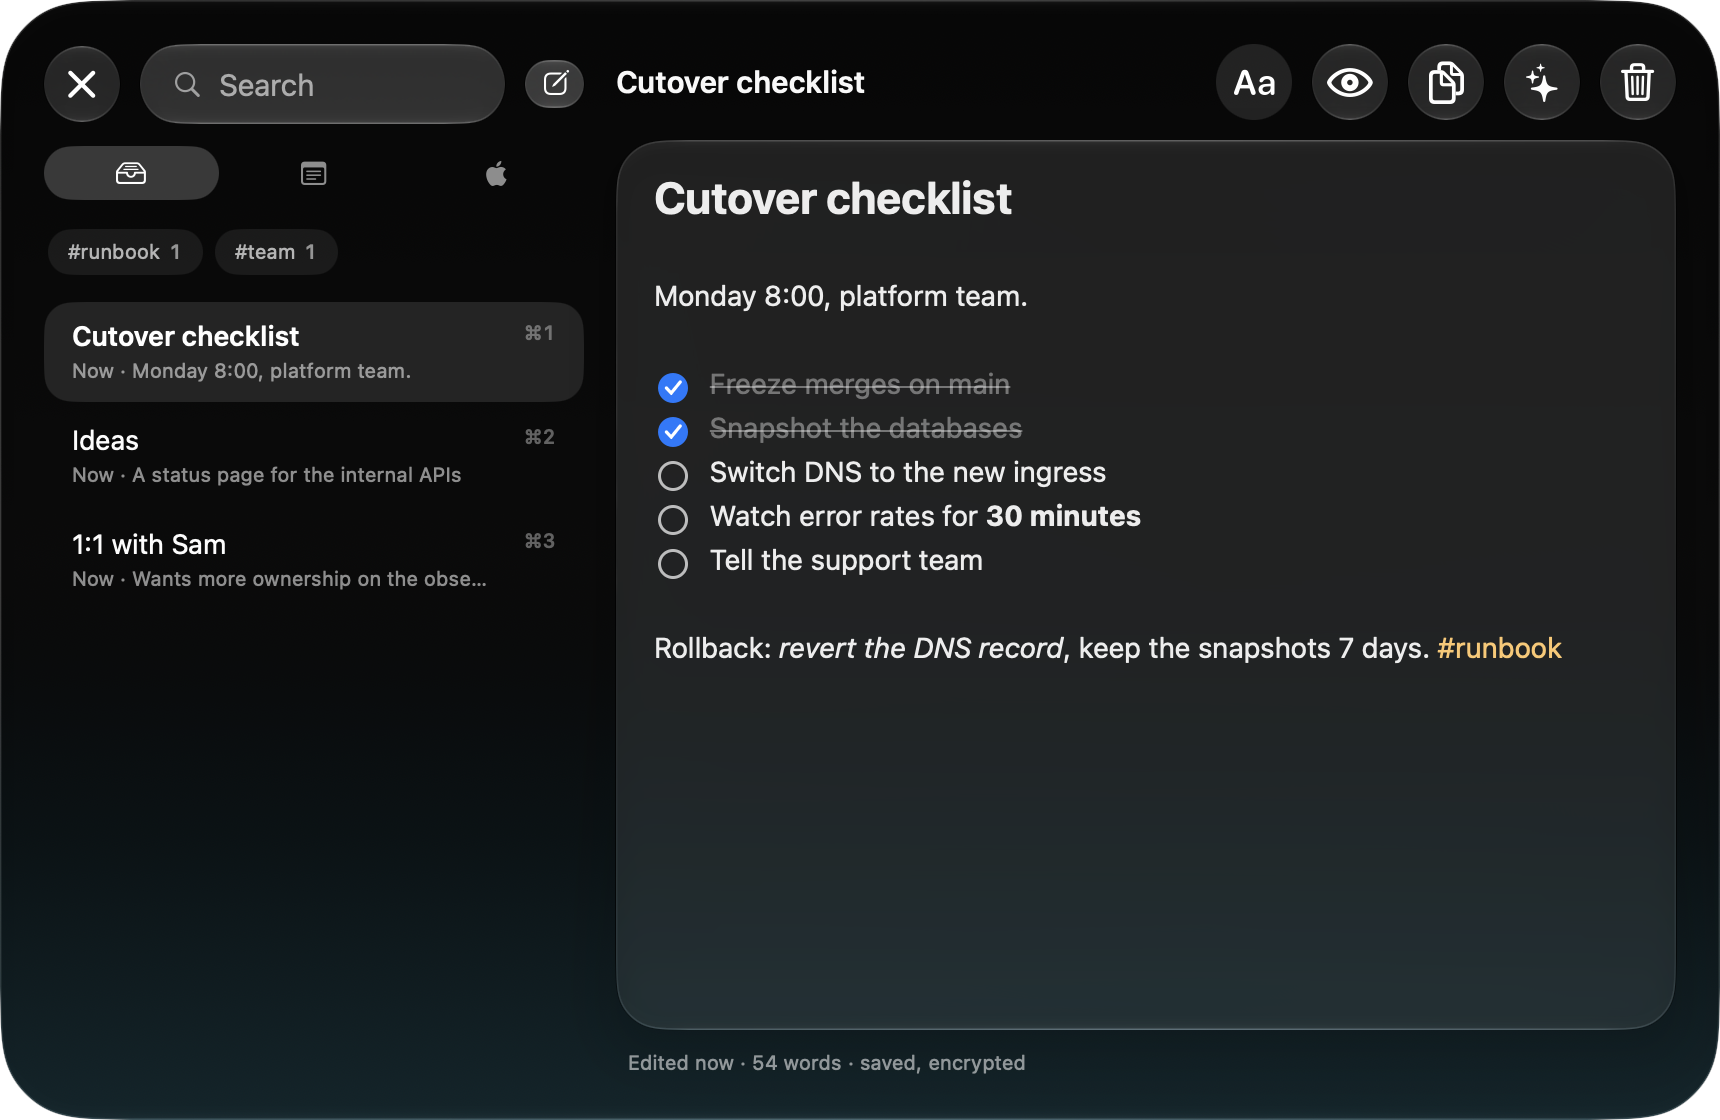The height and width of the screenshot is (1120, 1720).
Task: Check off Tell the support team
Action: pyautogui.click(x=673, y=563)
